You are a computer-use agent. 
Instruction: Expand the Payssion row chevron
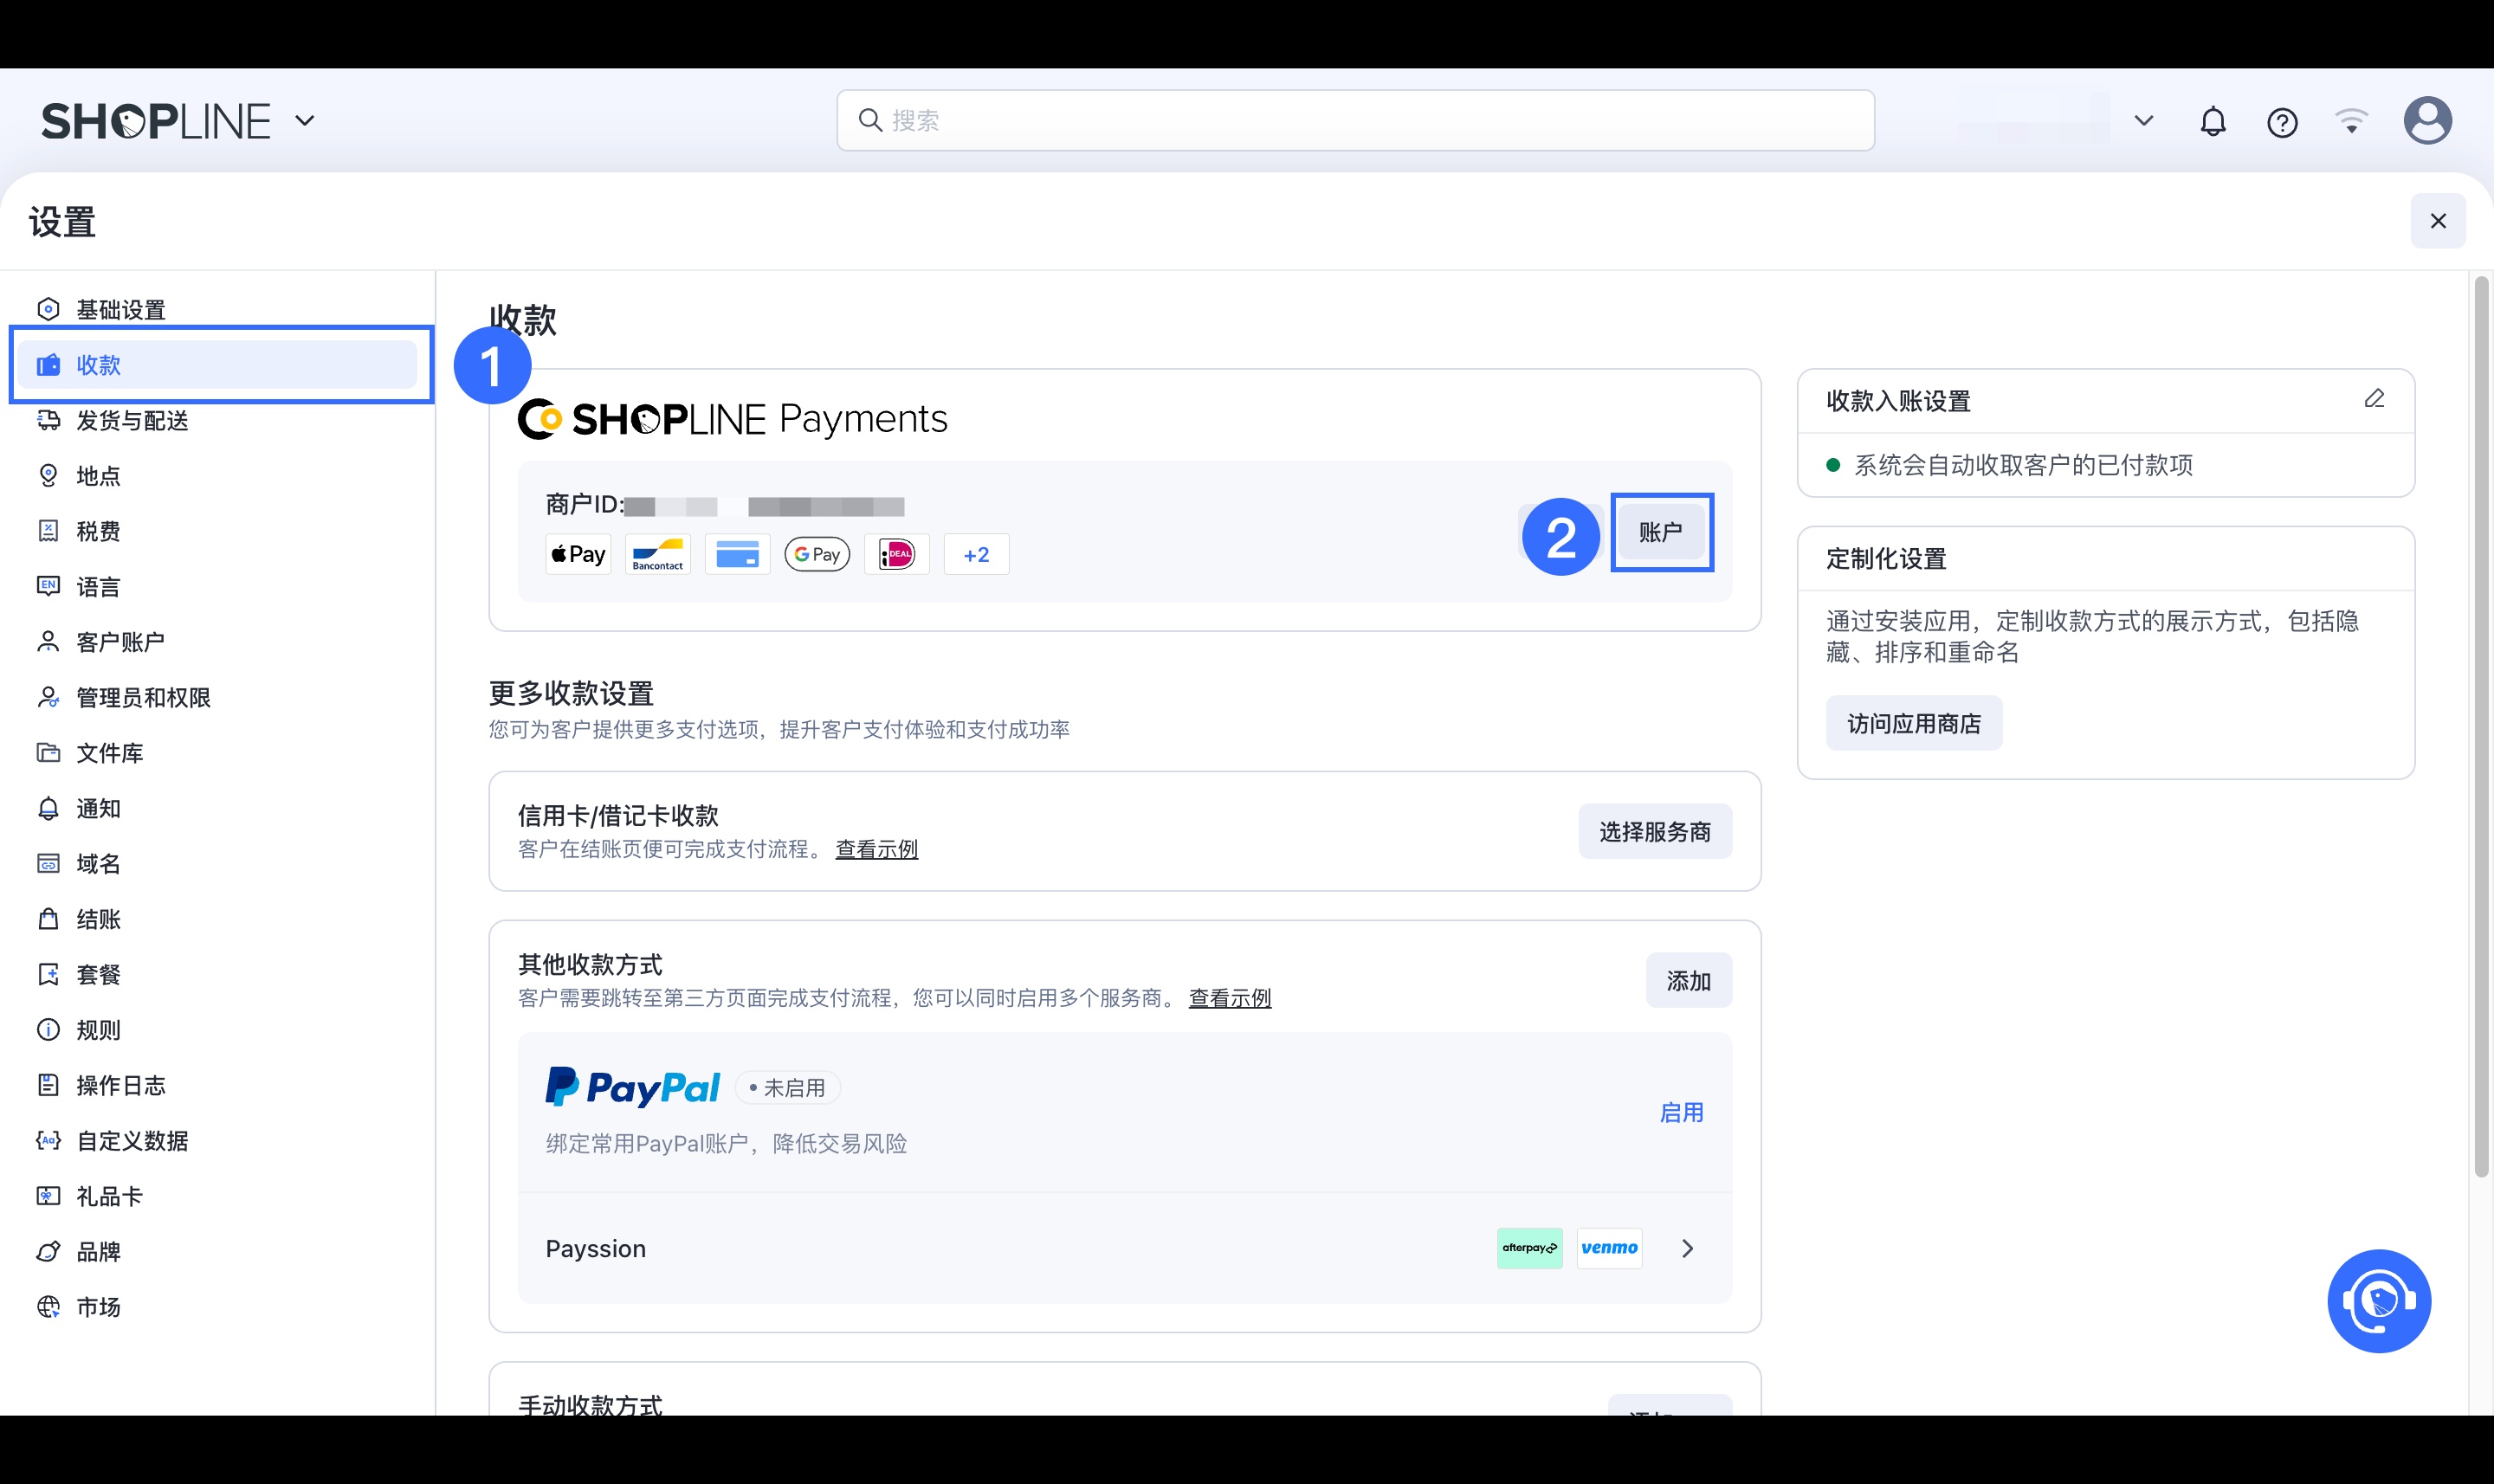pyautogui.click(x=1687, y=1248)
